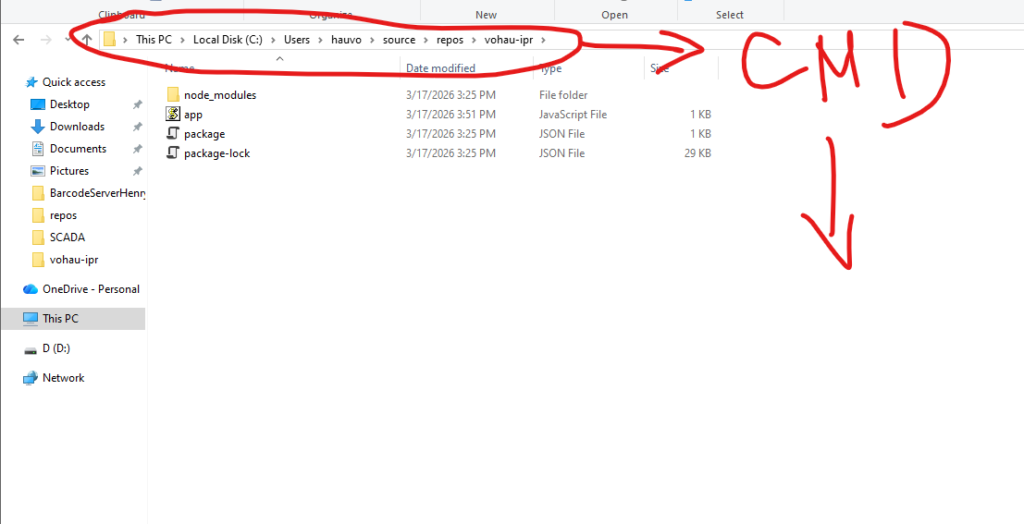
Task: Open the D (D:) drive
Action: click(x=55, y=349)
